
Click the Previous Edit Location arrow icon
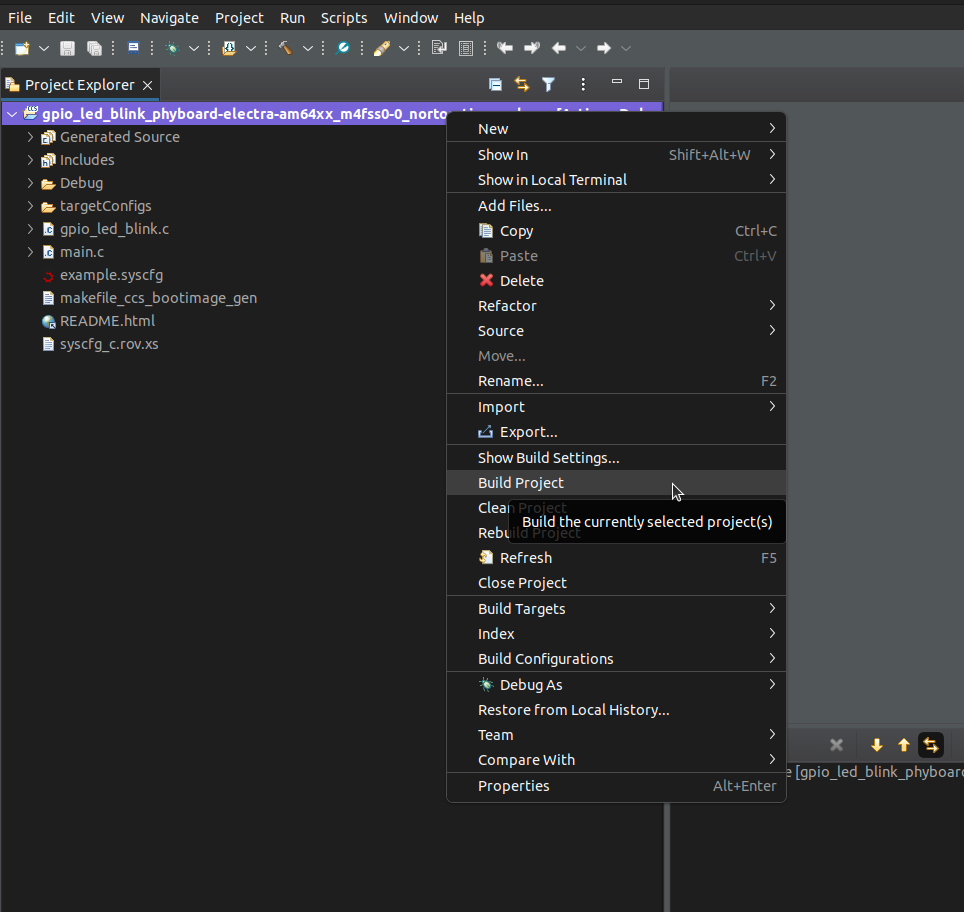point(505,48)
